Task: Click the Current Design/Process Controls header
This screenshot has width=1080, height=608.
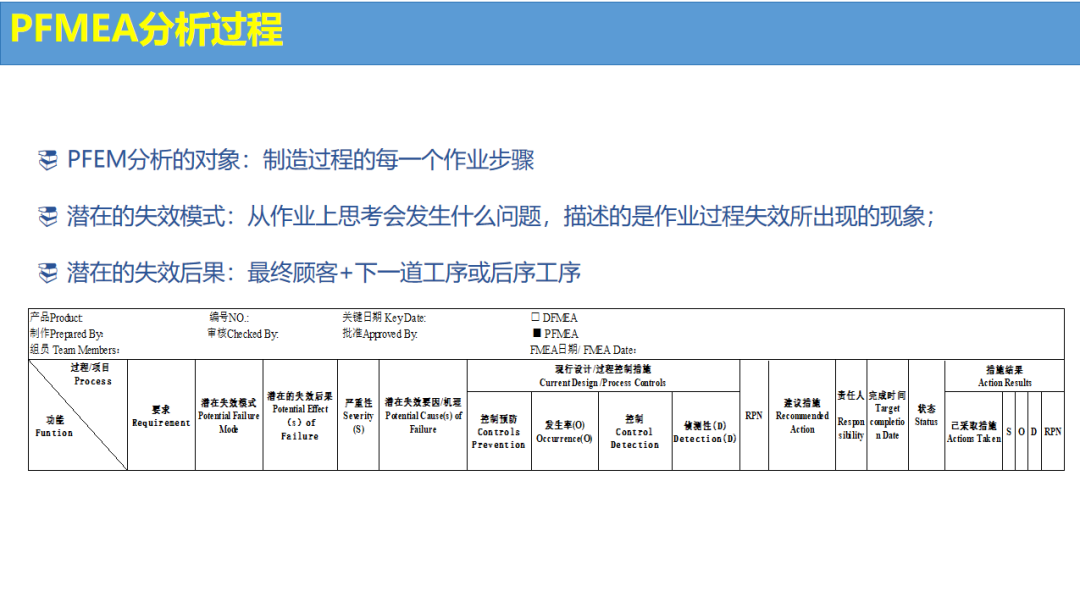Action: pos(602,376)
